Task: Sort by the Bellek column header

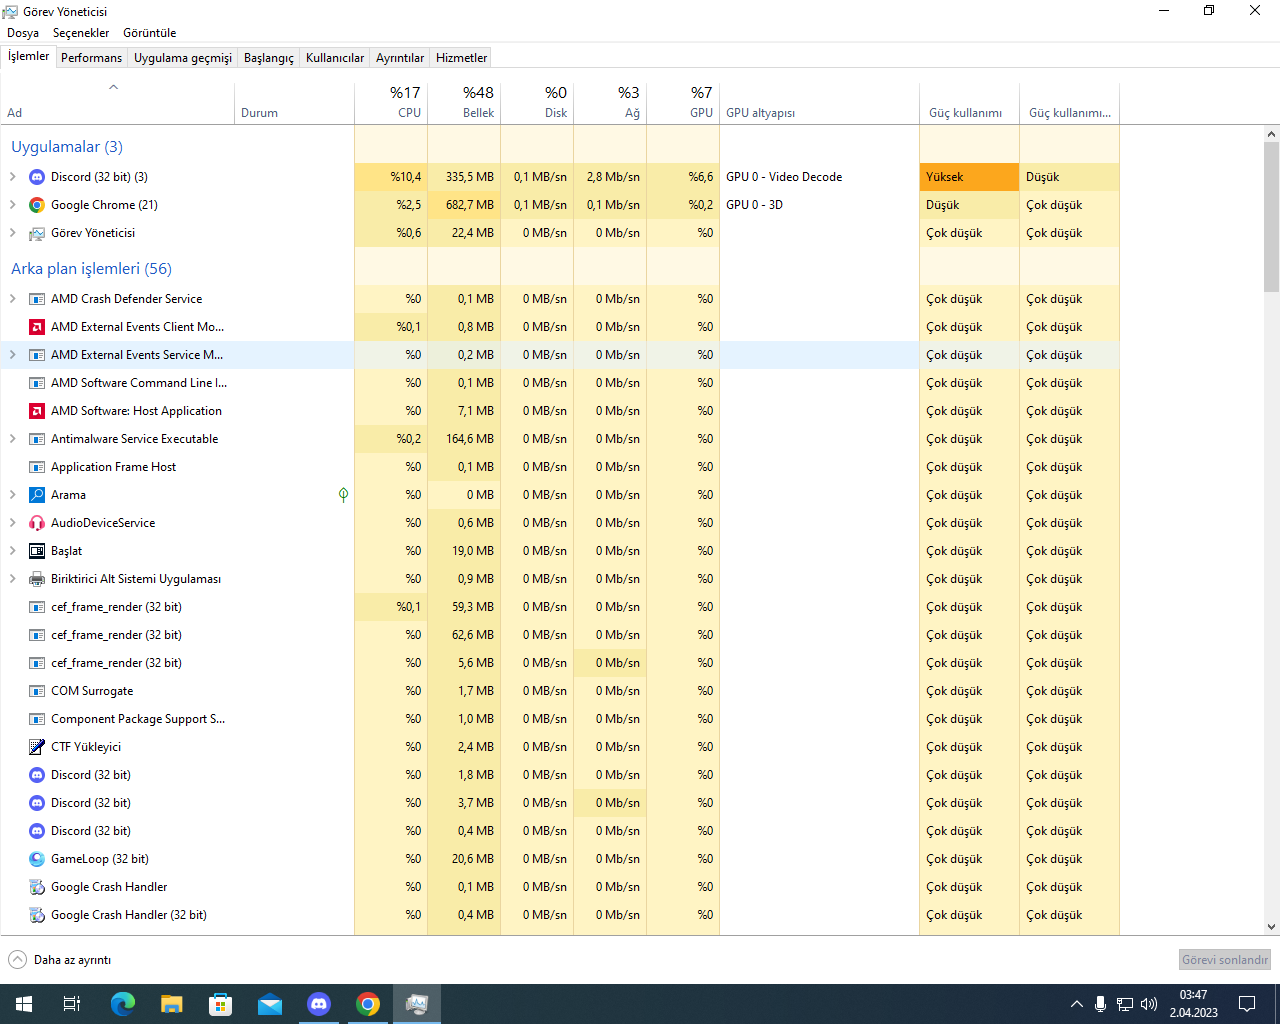Action: click(x=464, y=102)
